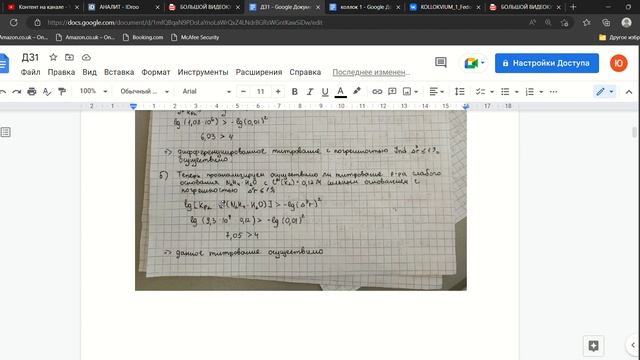
Task: Start a Google Meet call
Action: 473,63
